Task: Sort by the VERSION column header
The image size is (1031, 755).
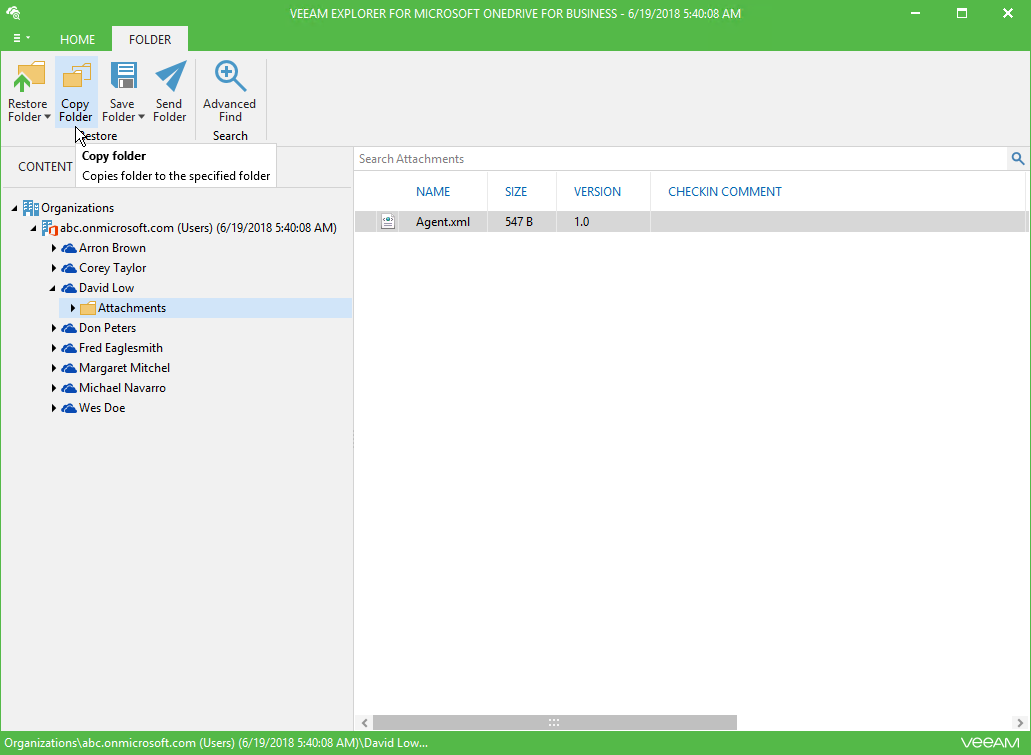Action: (598, 192)
